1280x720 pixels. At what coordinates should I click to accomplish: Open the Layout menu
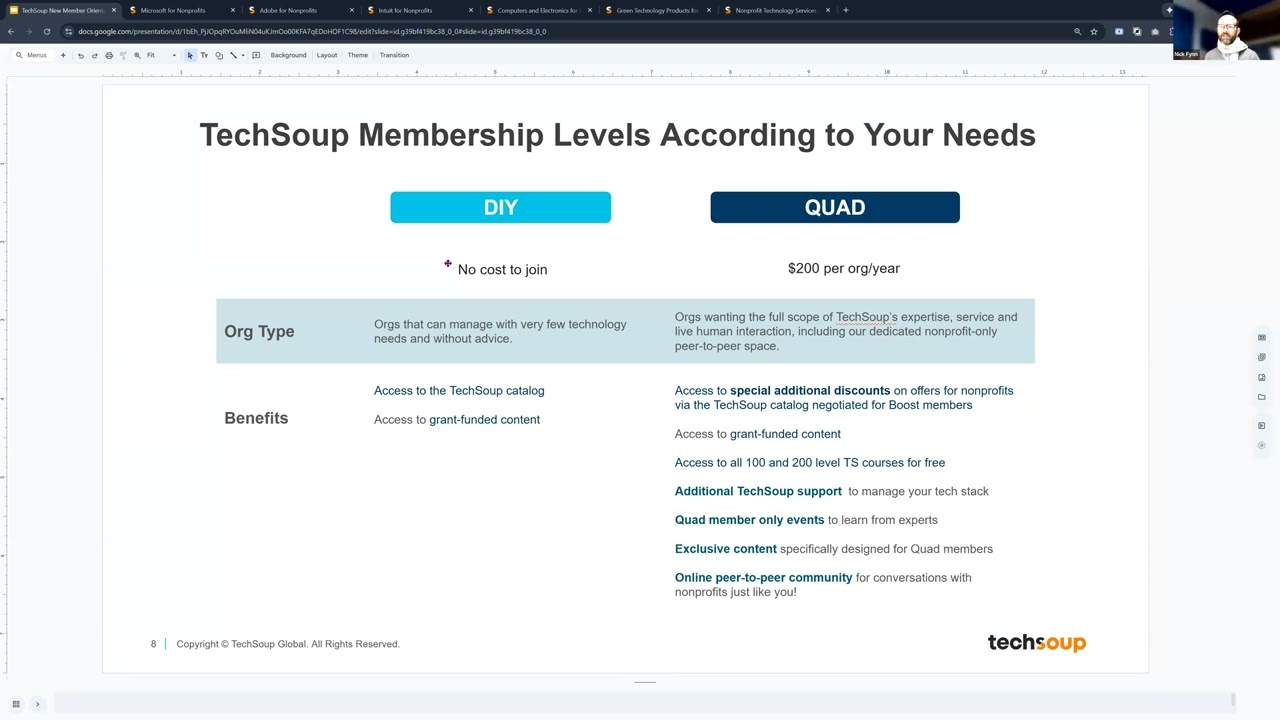pos(327,55)
